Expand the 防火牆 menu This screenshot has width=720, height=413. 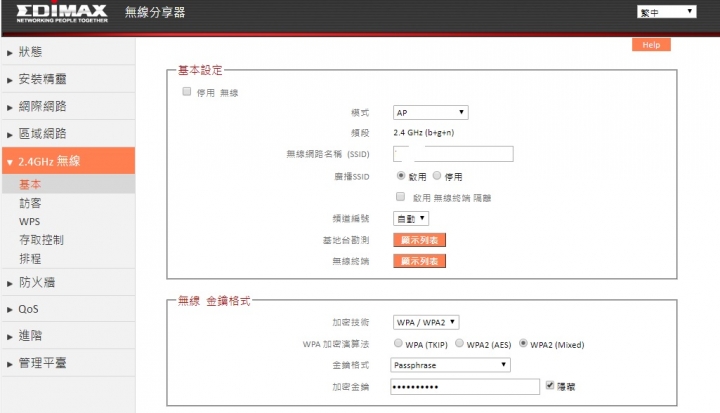(x=68, y=283)
